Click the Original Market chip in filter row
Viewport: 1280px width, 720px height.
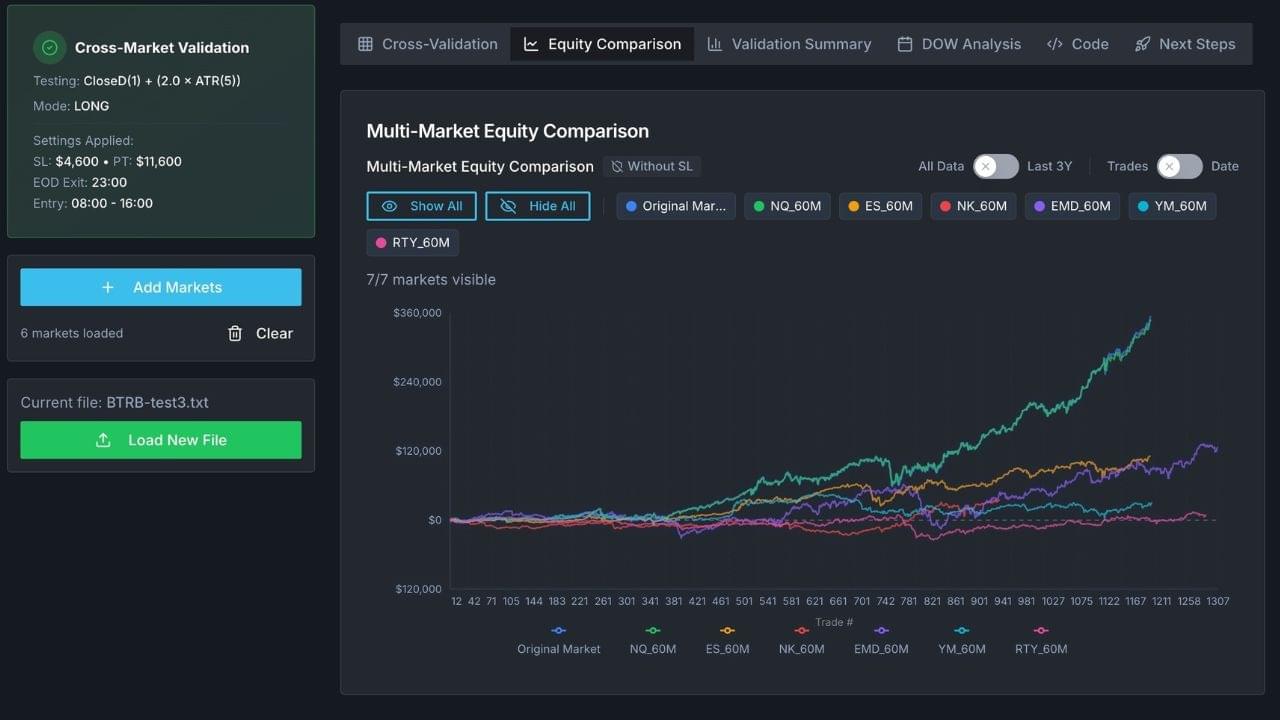click(x=675, y=206)
